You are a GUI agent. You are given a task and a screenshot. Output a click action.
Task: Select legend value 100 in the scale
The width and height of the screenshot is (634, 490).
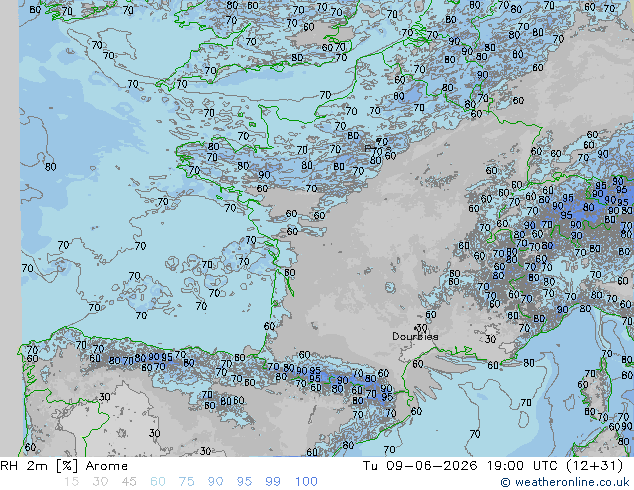pyautogui.click(x=306, y=482)
